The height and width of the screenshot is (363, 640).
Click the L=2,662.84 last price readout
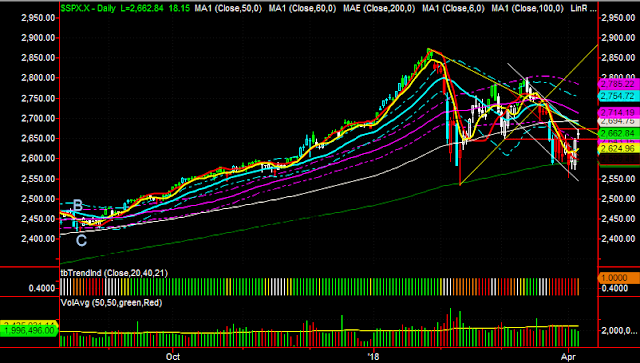[x=142, y=8]
